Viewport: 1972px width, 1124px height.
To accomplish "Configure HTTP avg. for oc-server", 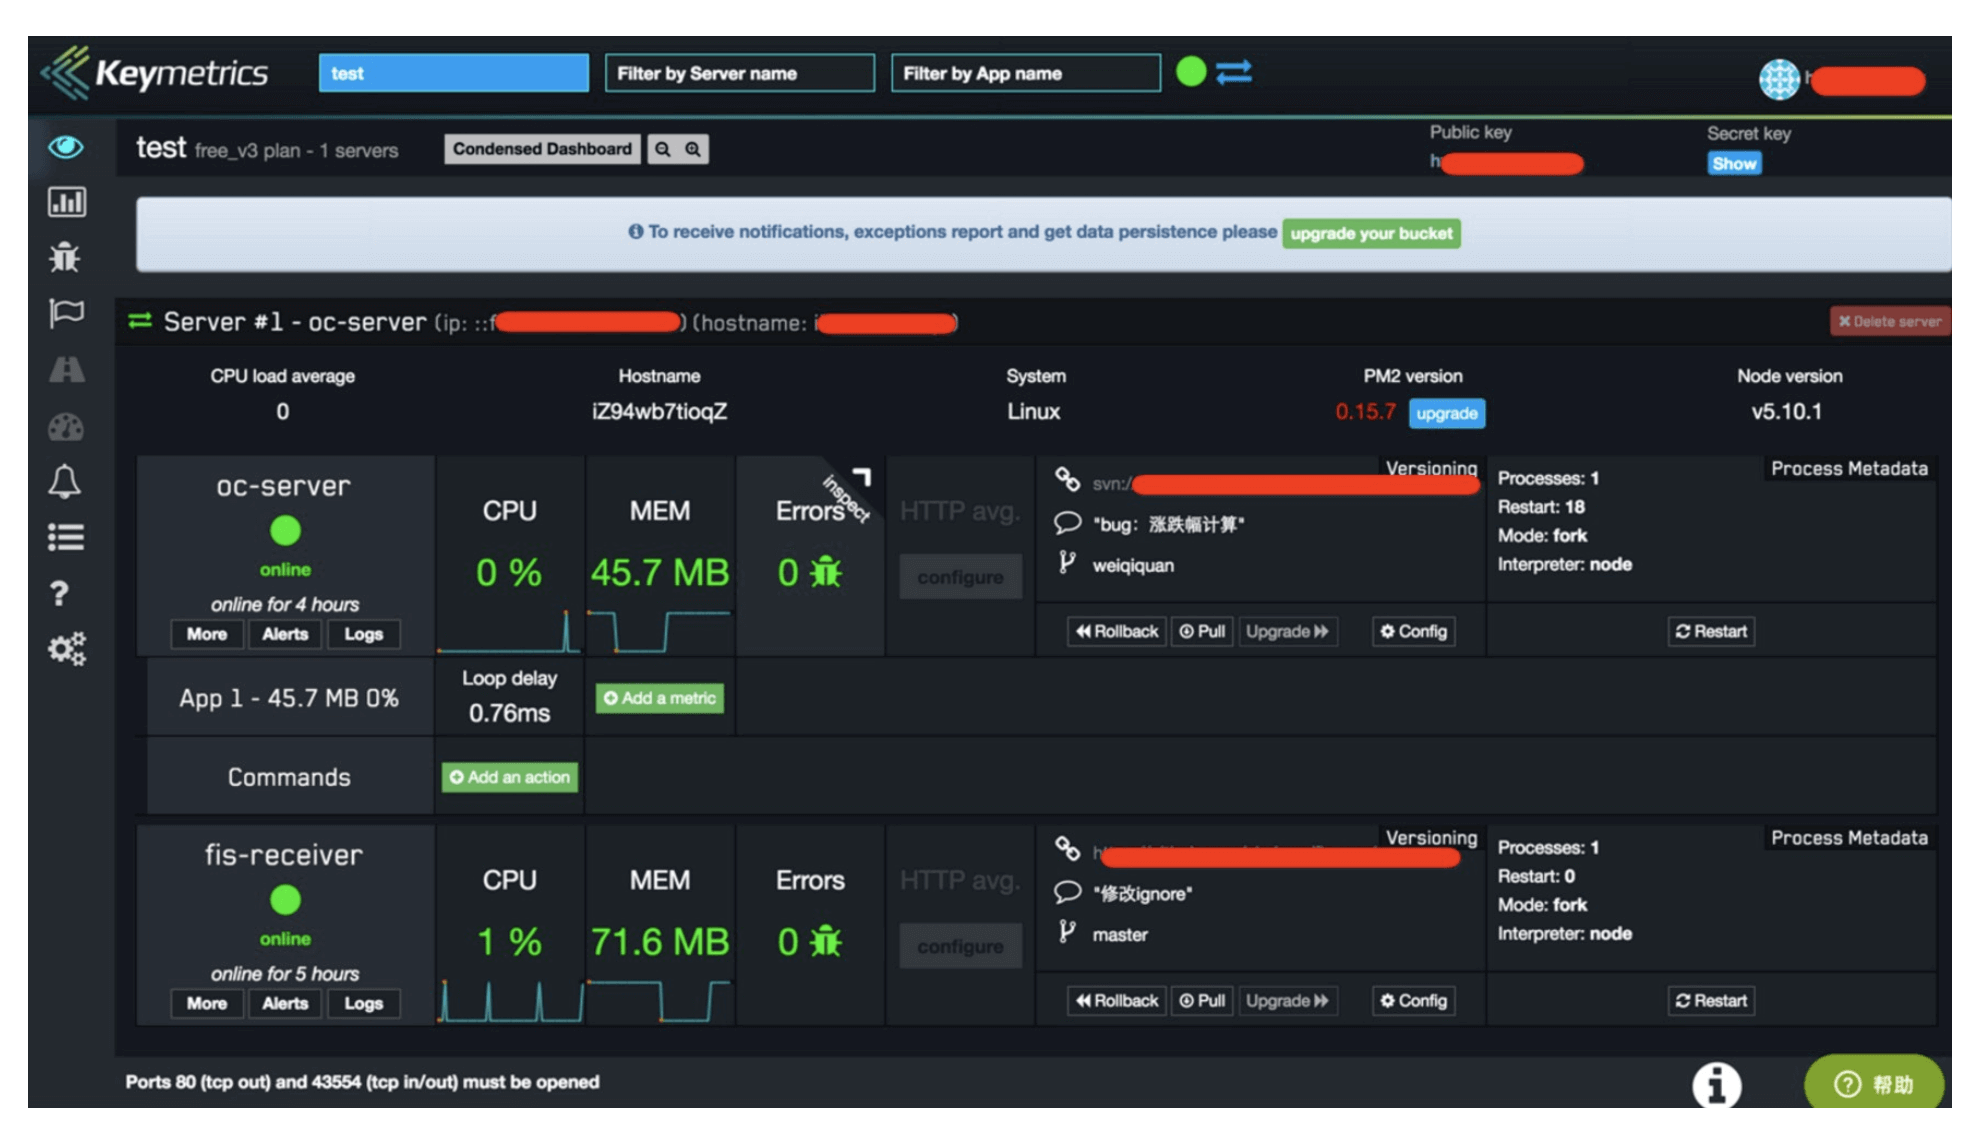I will (960, 577).
